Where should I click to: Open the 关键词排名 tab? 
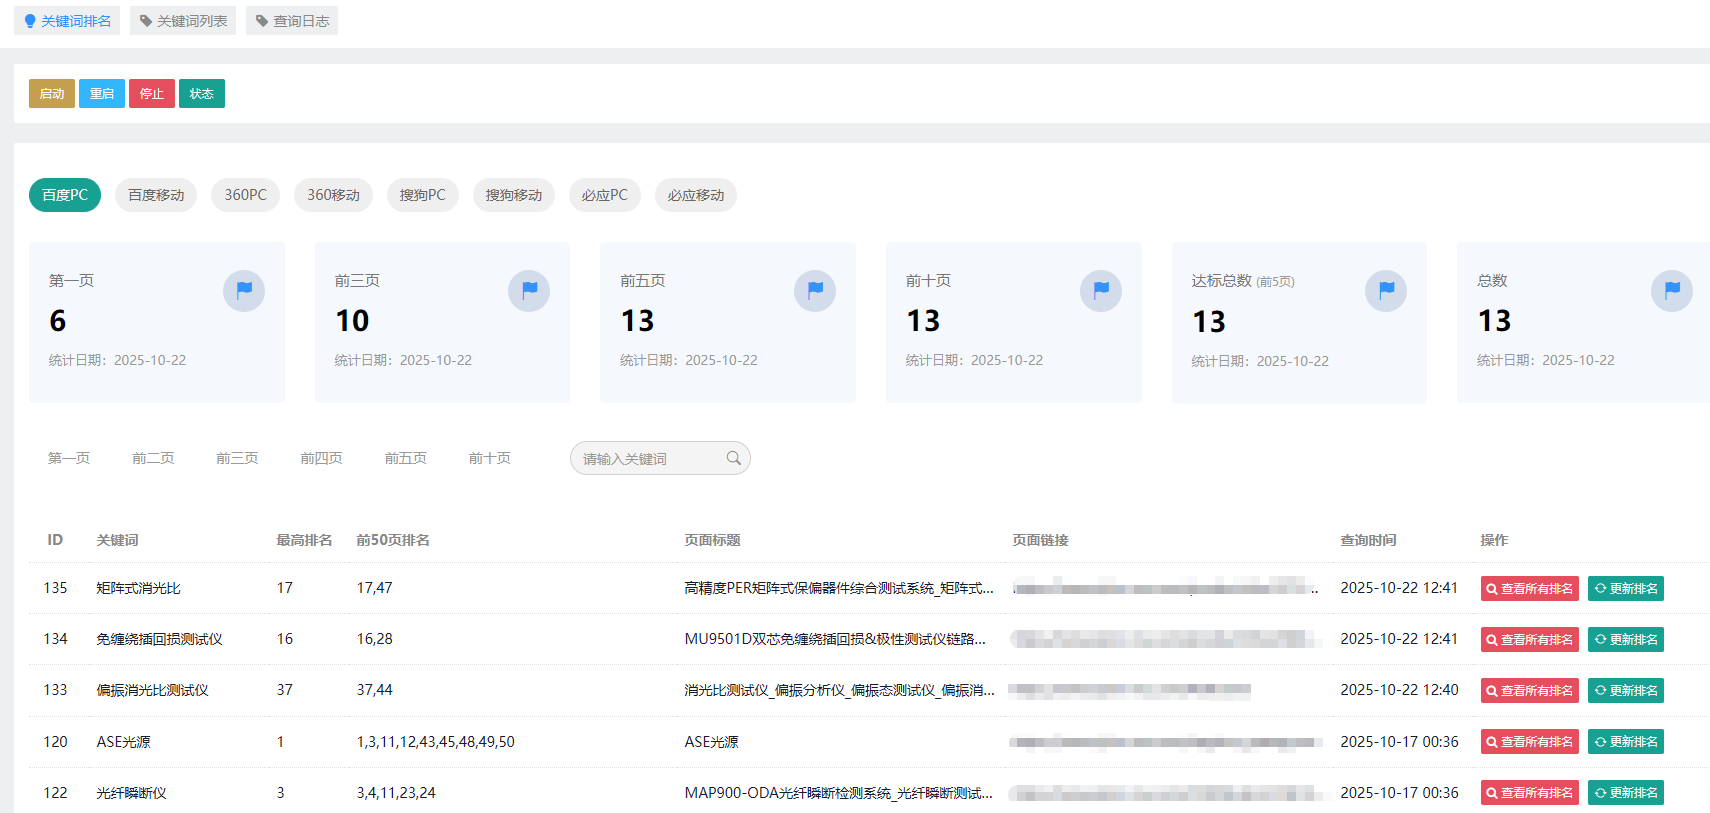(x=67, y=21)
